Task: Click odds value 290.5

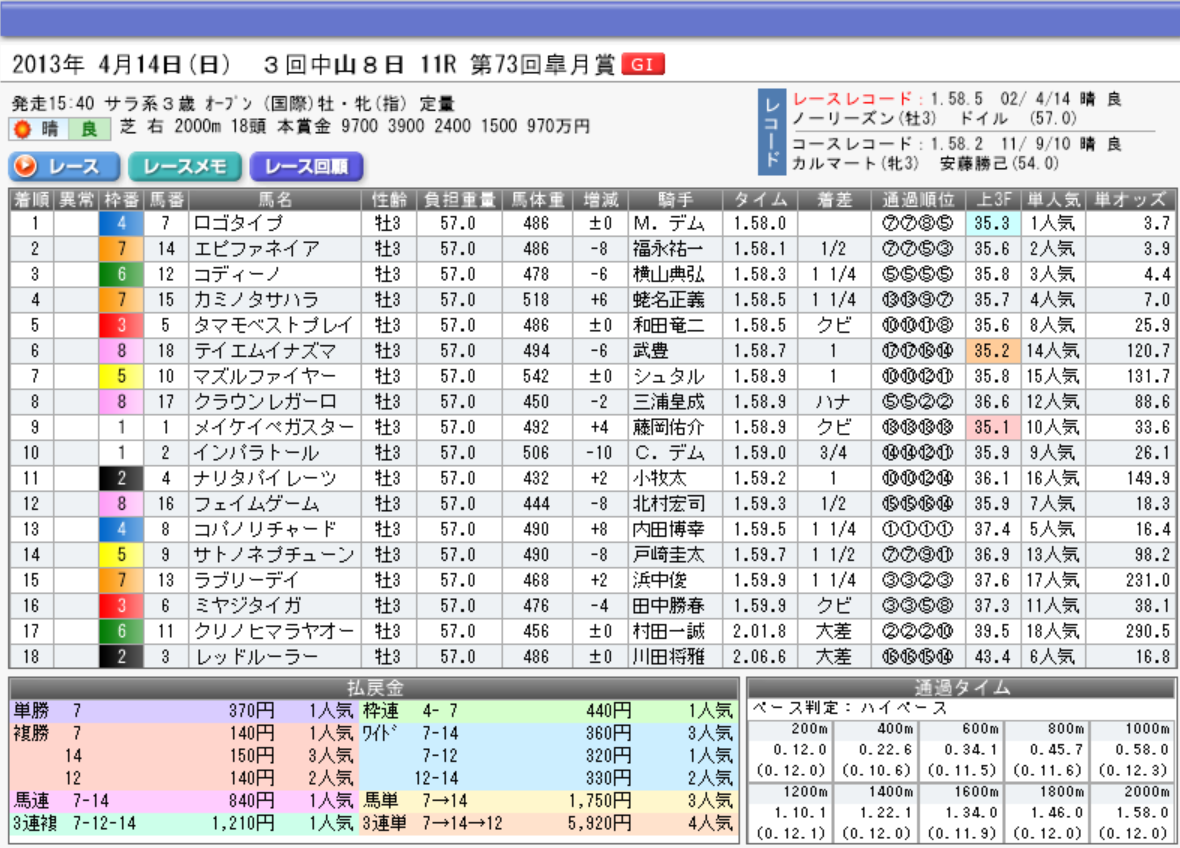Action: pos(1148,632)
